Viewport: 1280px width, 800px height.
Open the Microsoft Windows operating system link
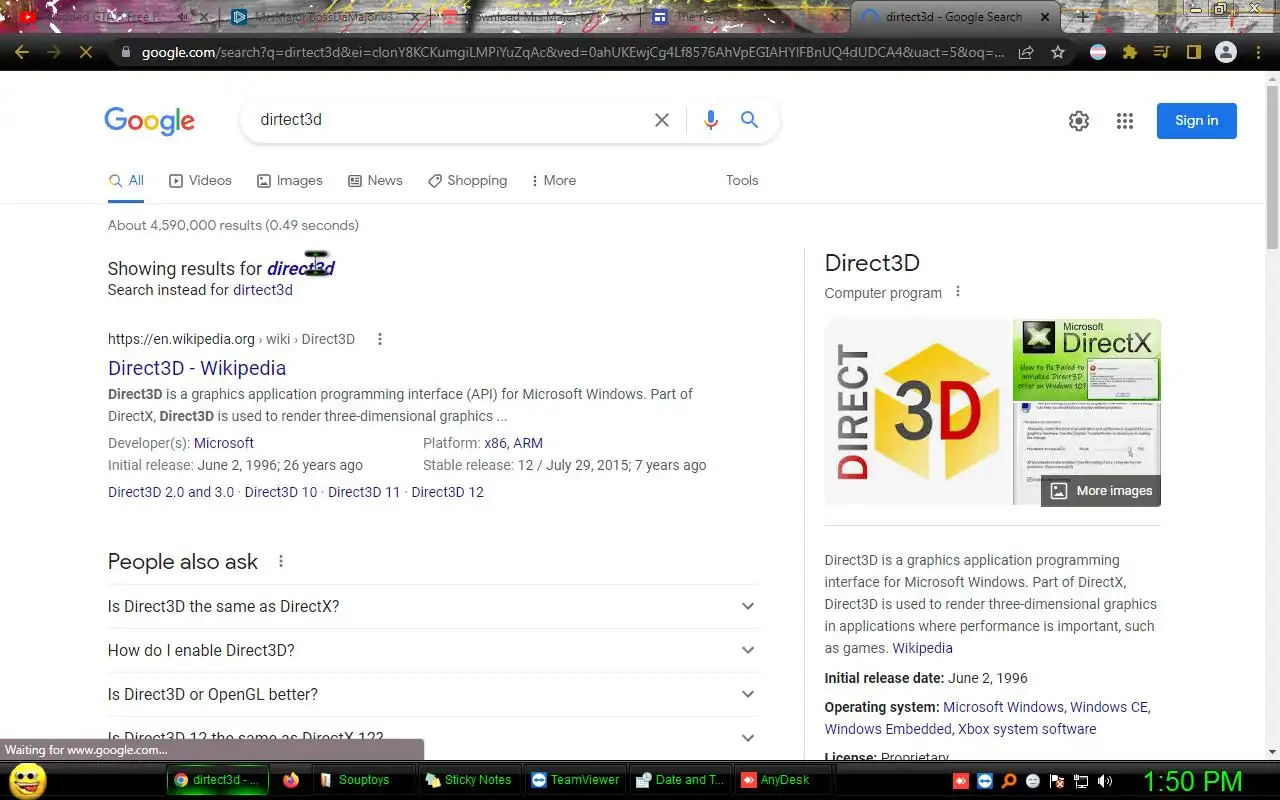click(x=1004, y=707)
